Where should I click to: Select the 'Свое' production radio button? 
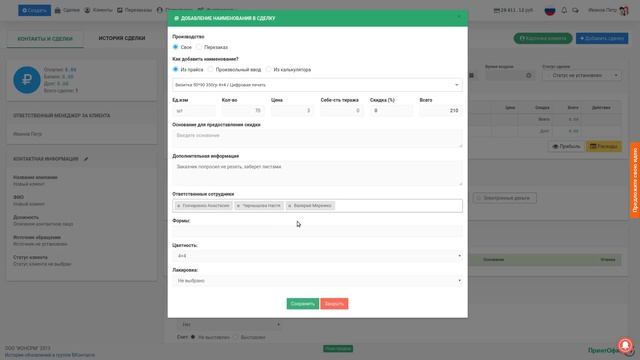[176, 47]
